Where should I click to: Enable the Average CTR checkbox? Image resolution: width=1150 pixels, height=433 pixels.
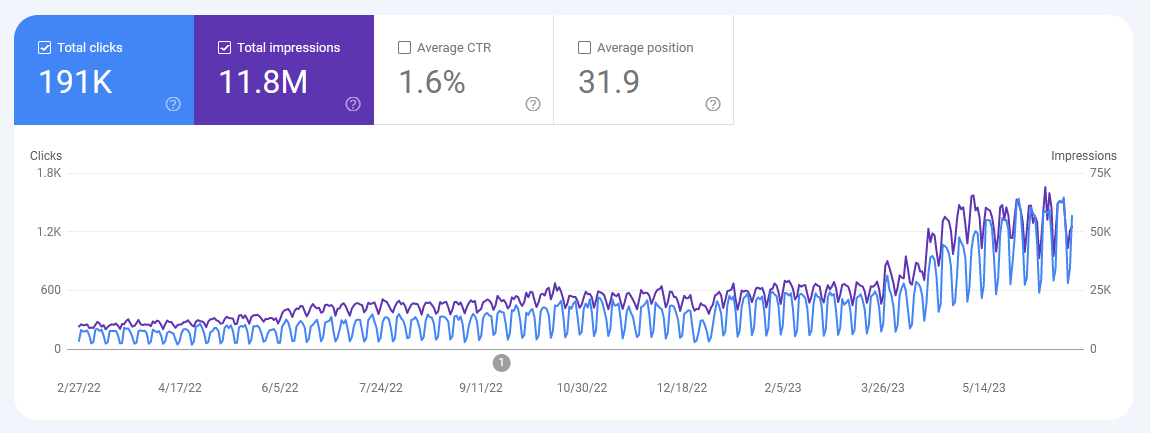(404, 47)
